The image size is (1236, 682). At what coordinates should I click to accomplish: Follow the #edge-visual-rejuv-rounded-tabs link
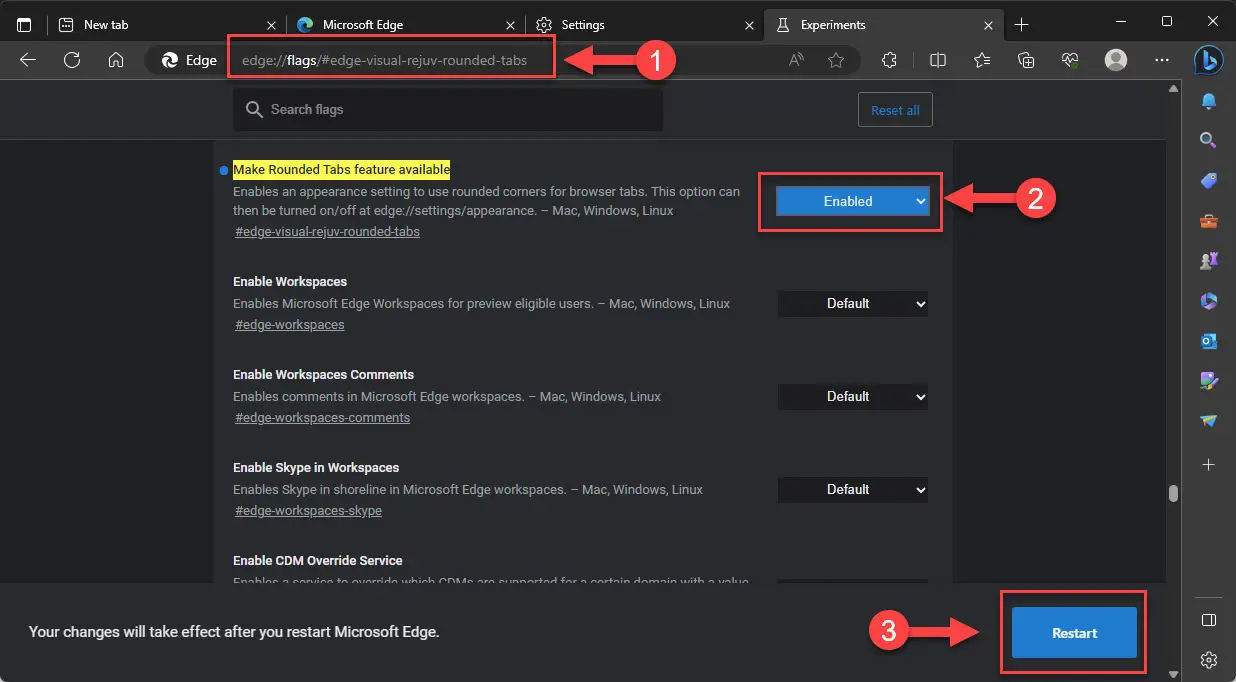[327, 231]
